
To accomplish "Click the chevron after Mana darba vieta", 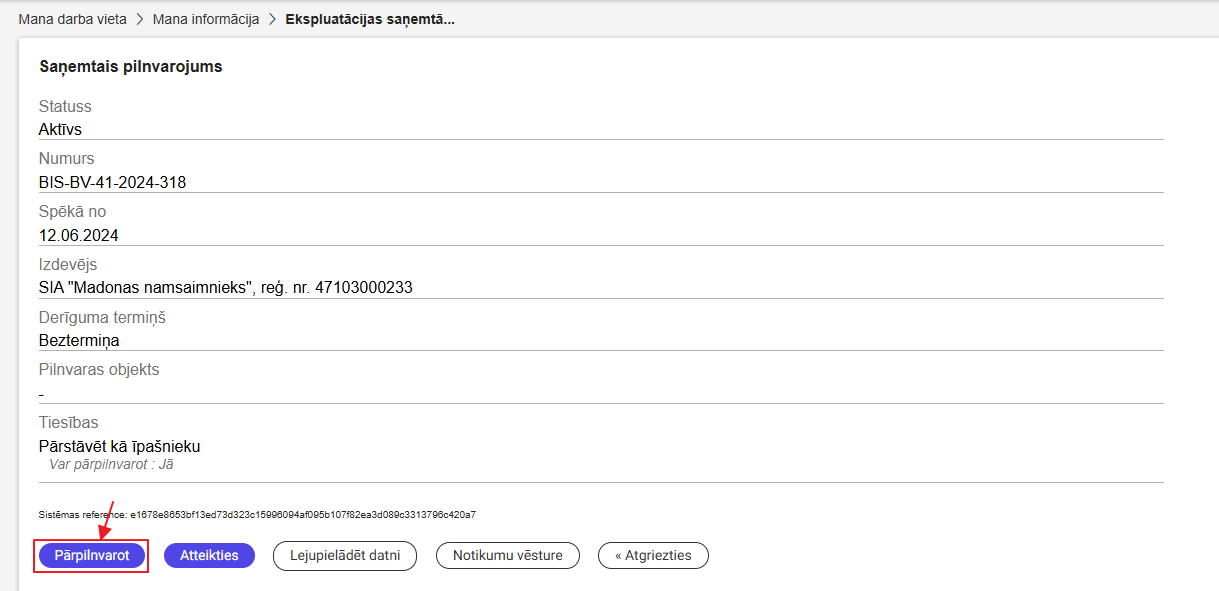I will (x=140, y=19).
